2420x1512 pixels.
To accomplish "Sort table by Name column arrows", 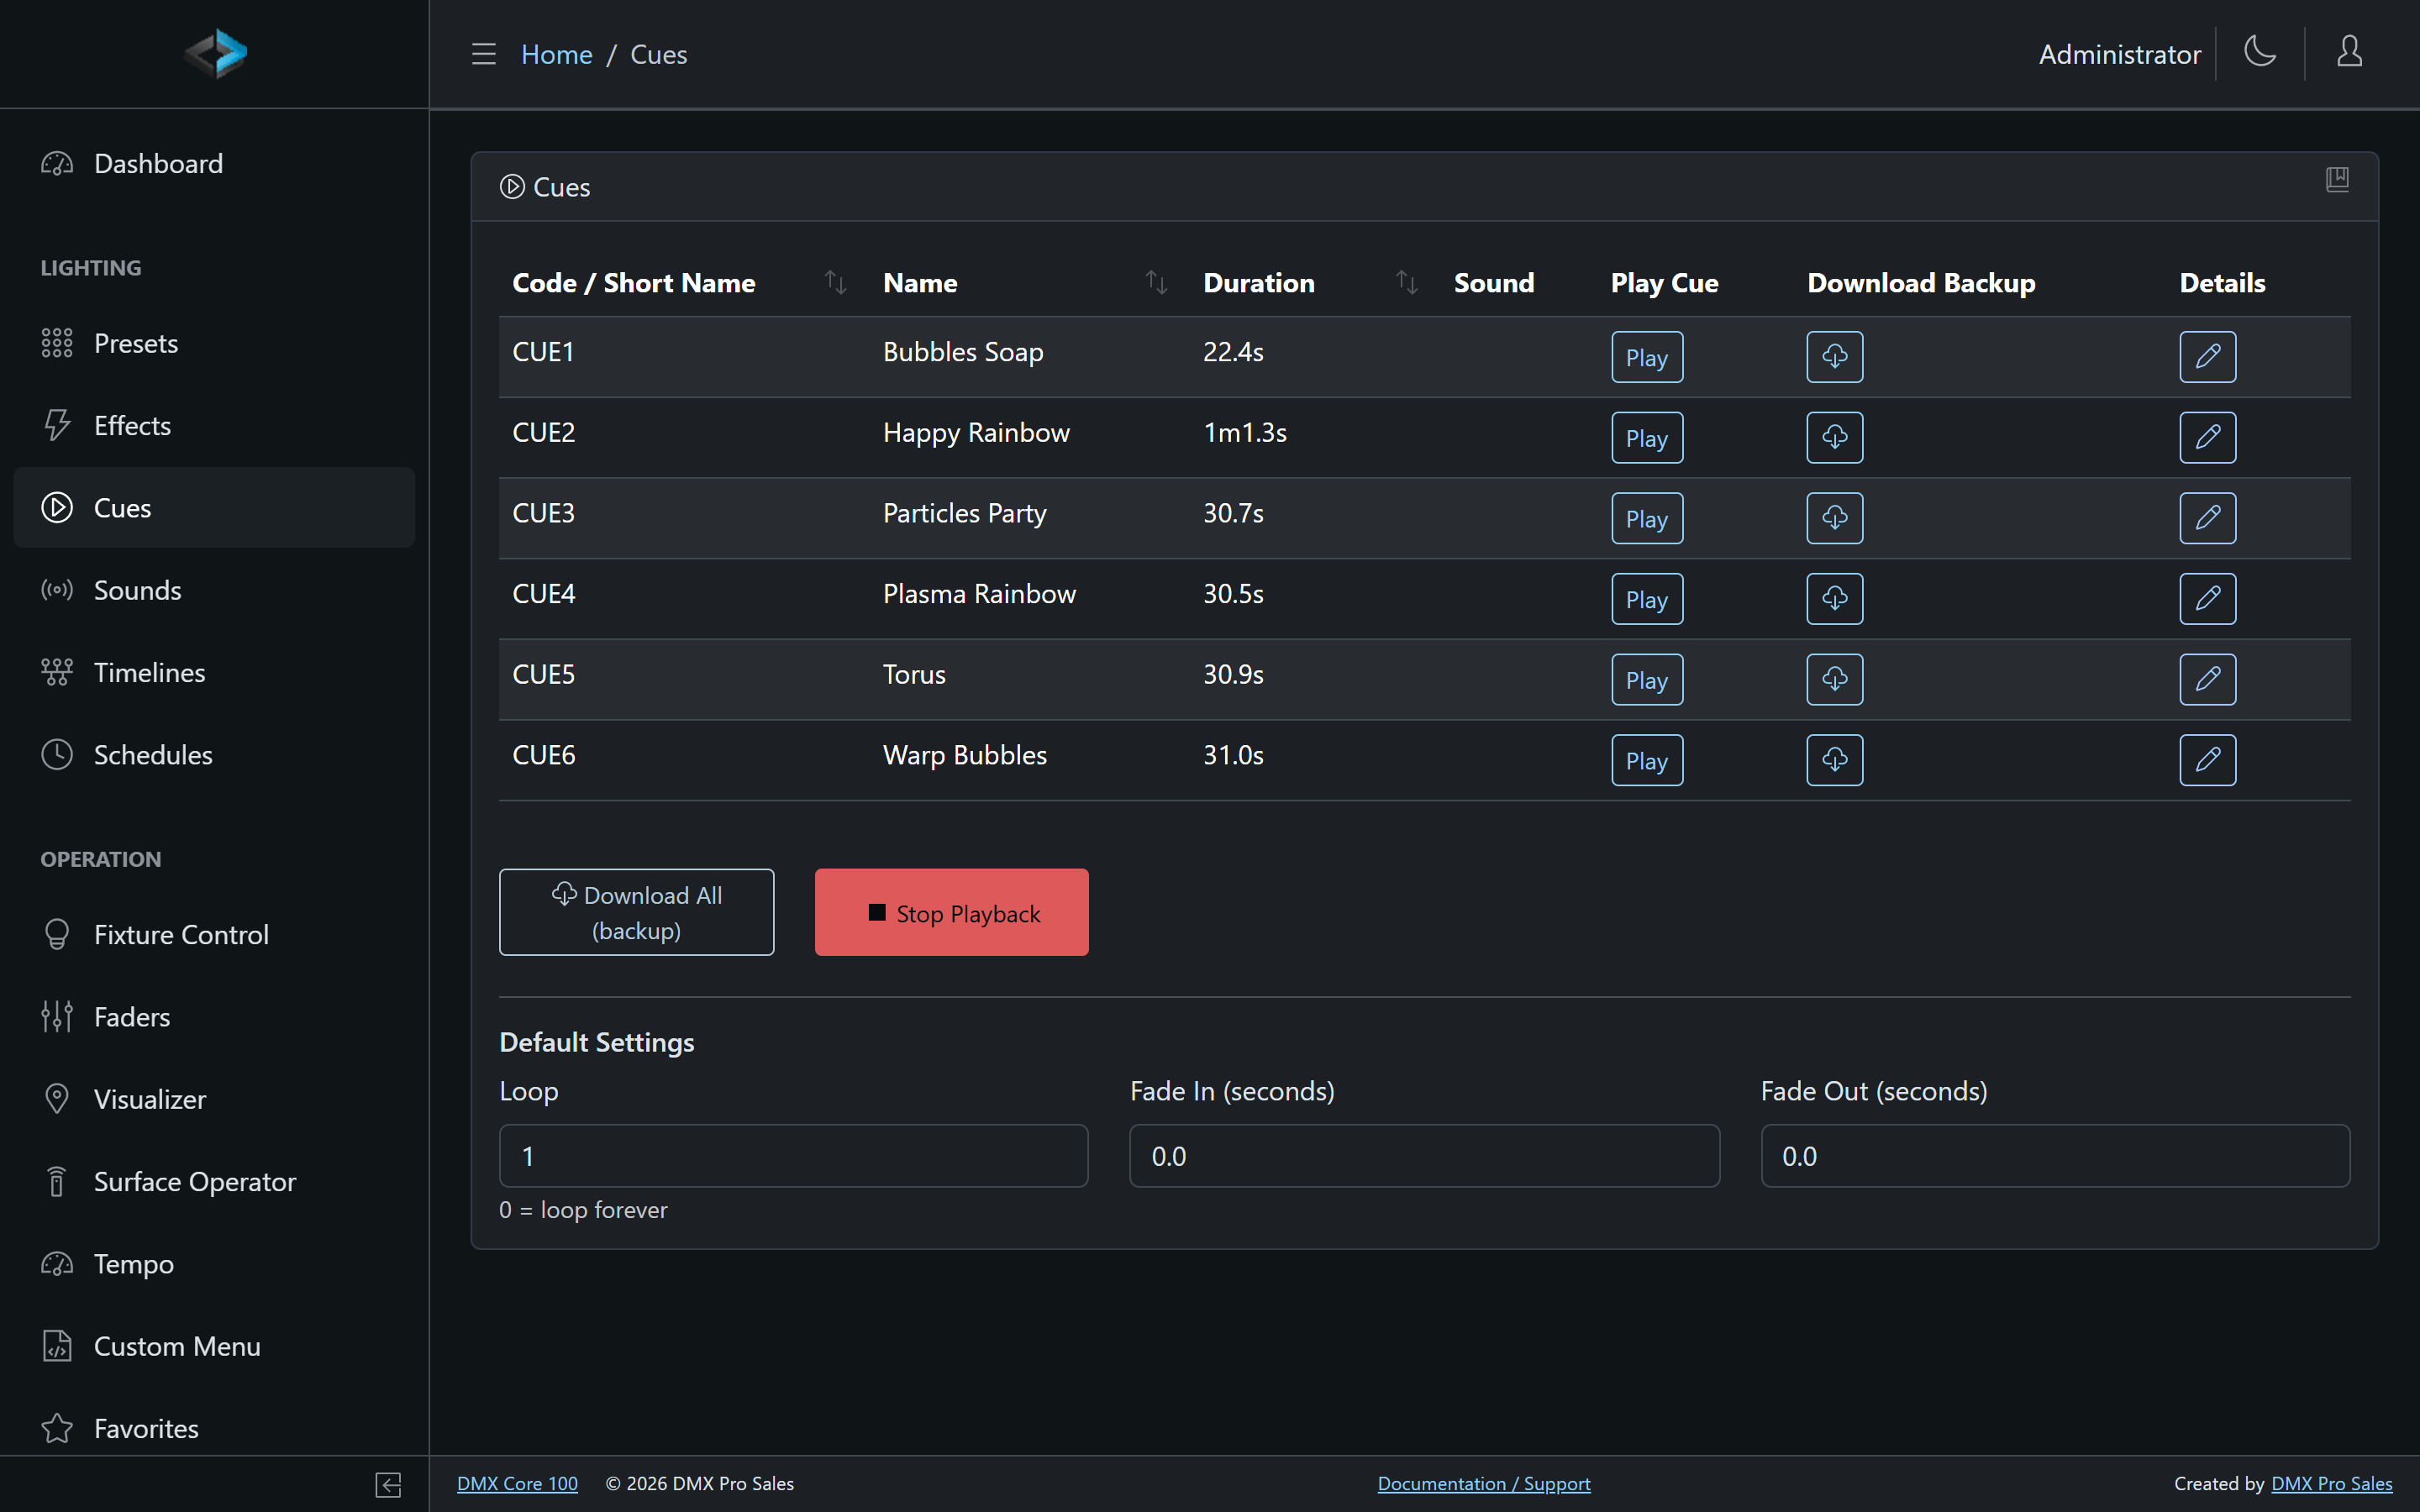I will (1156, 283).
